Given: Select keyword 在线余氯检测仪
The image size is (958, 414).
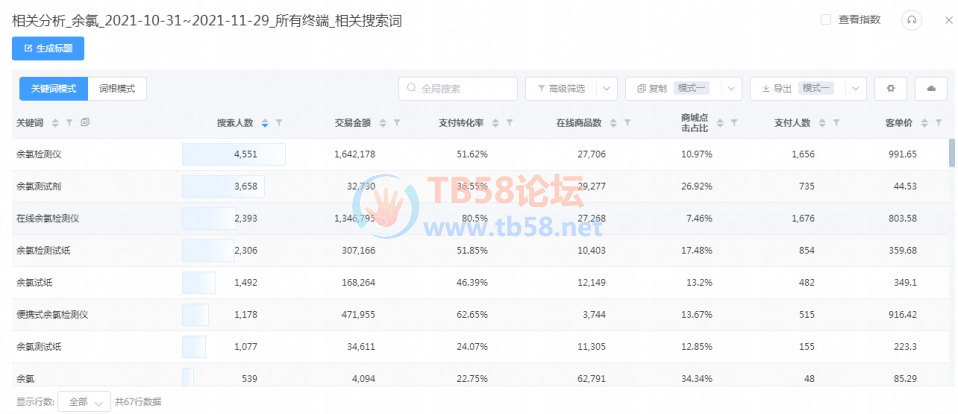Looking at the screenshot, I should pos(47,218).
